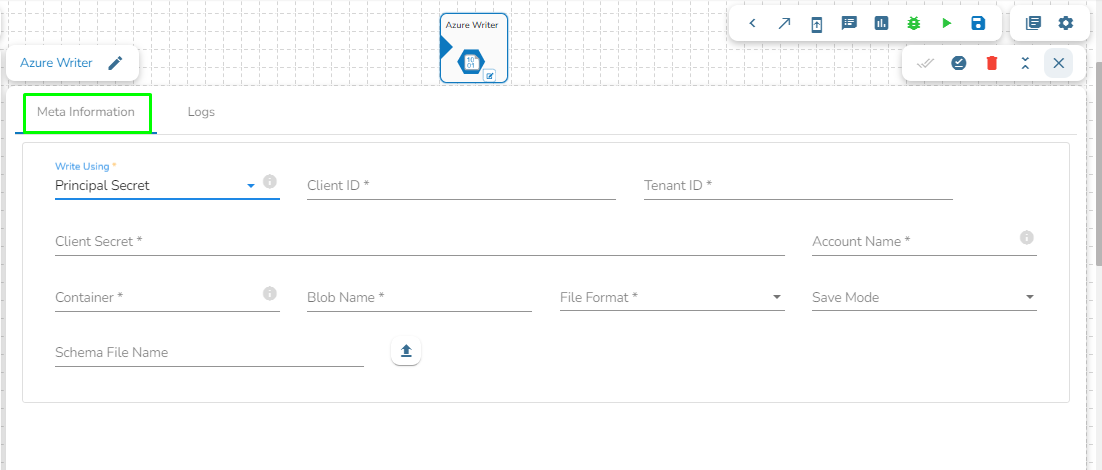Viewport: 1102px width, 470px height.
Task: Click the upload schema file arrow button
Action: [406, 351]
